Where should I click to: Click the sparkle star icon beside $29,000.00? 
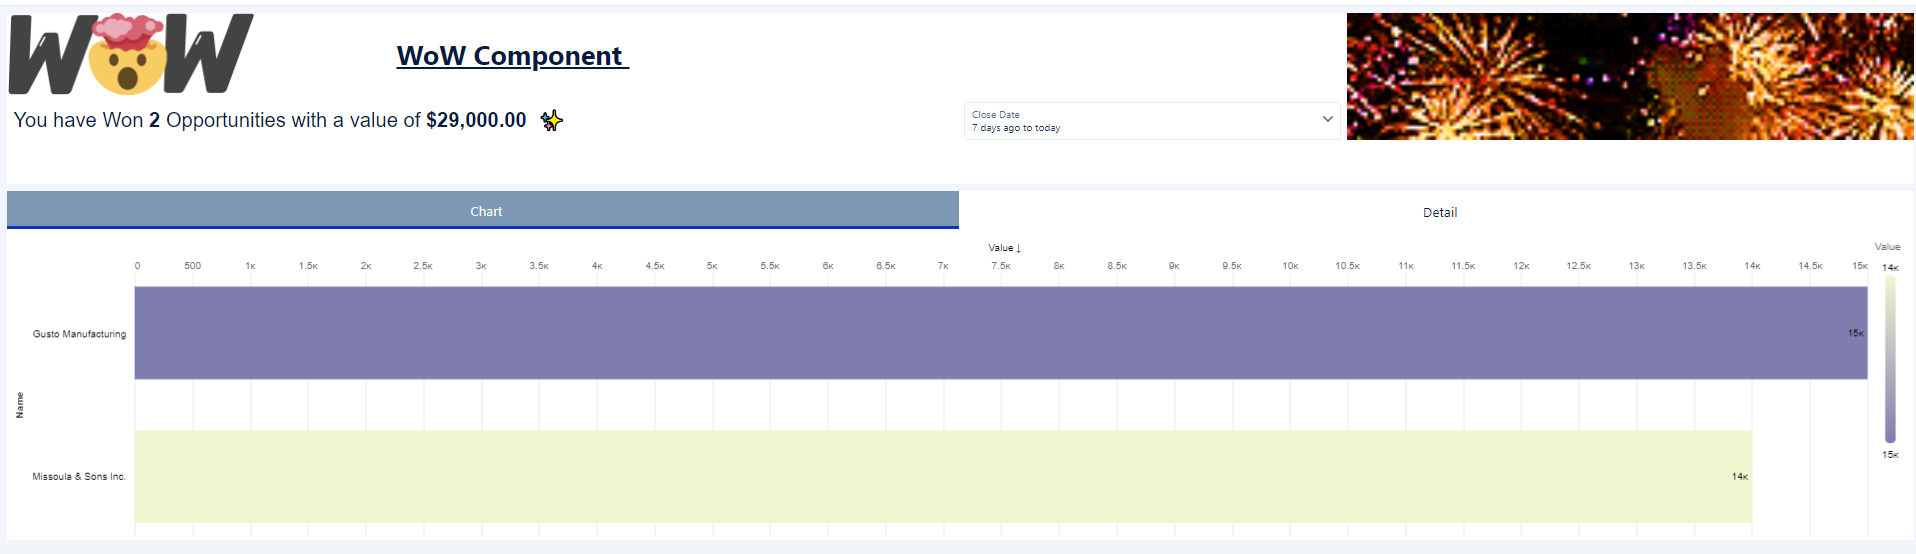pos(551,121)
